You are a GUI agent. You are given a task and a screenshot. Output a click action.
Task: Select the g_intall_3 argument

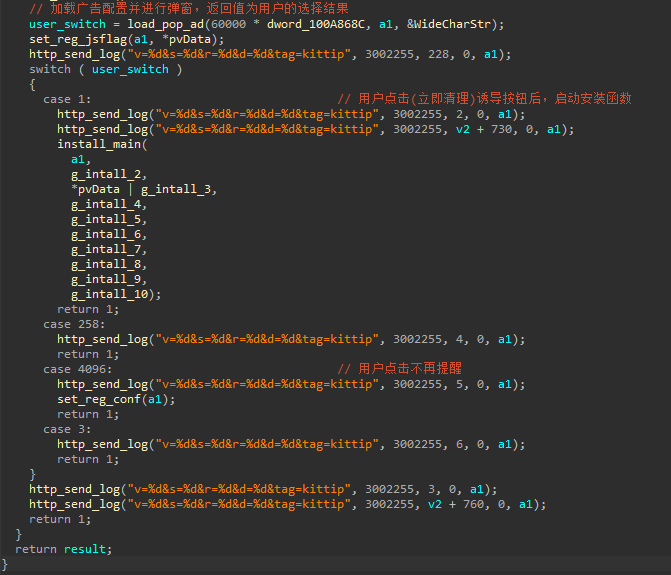click(x=176, y=189)
